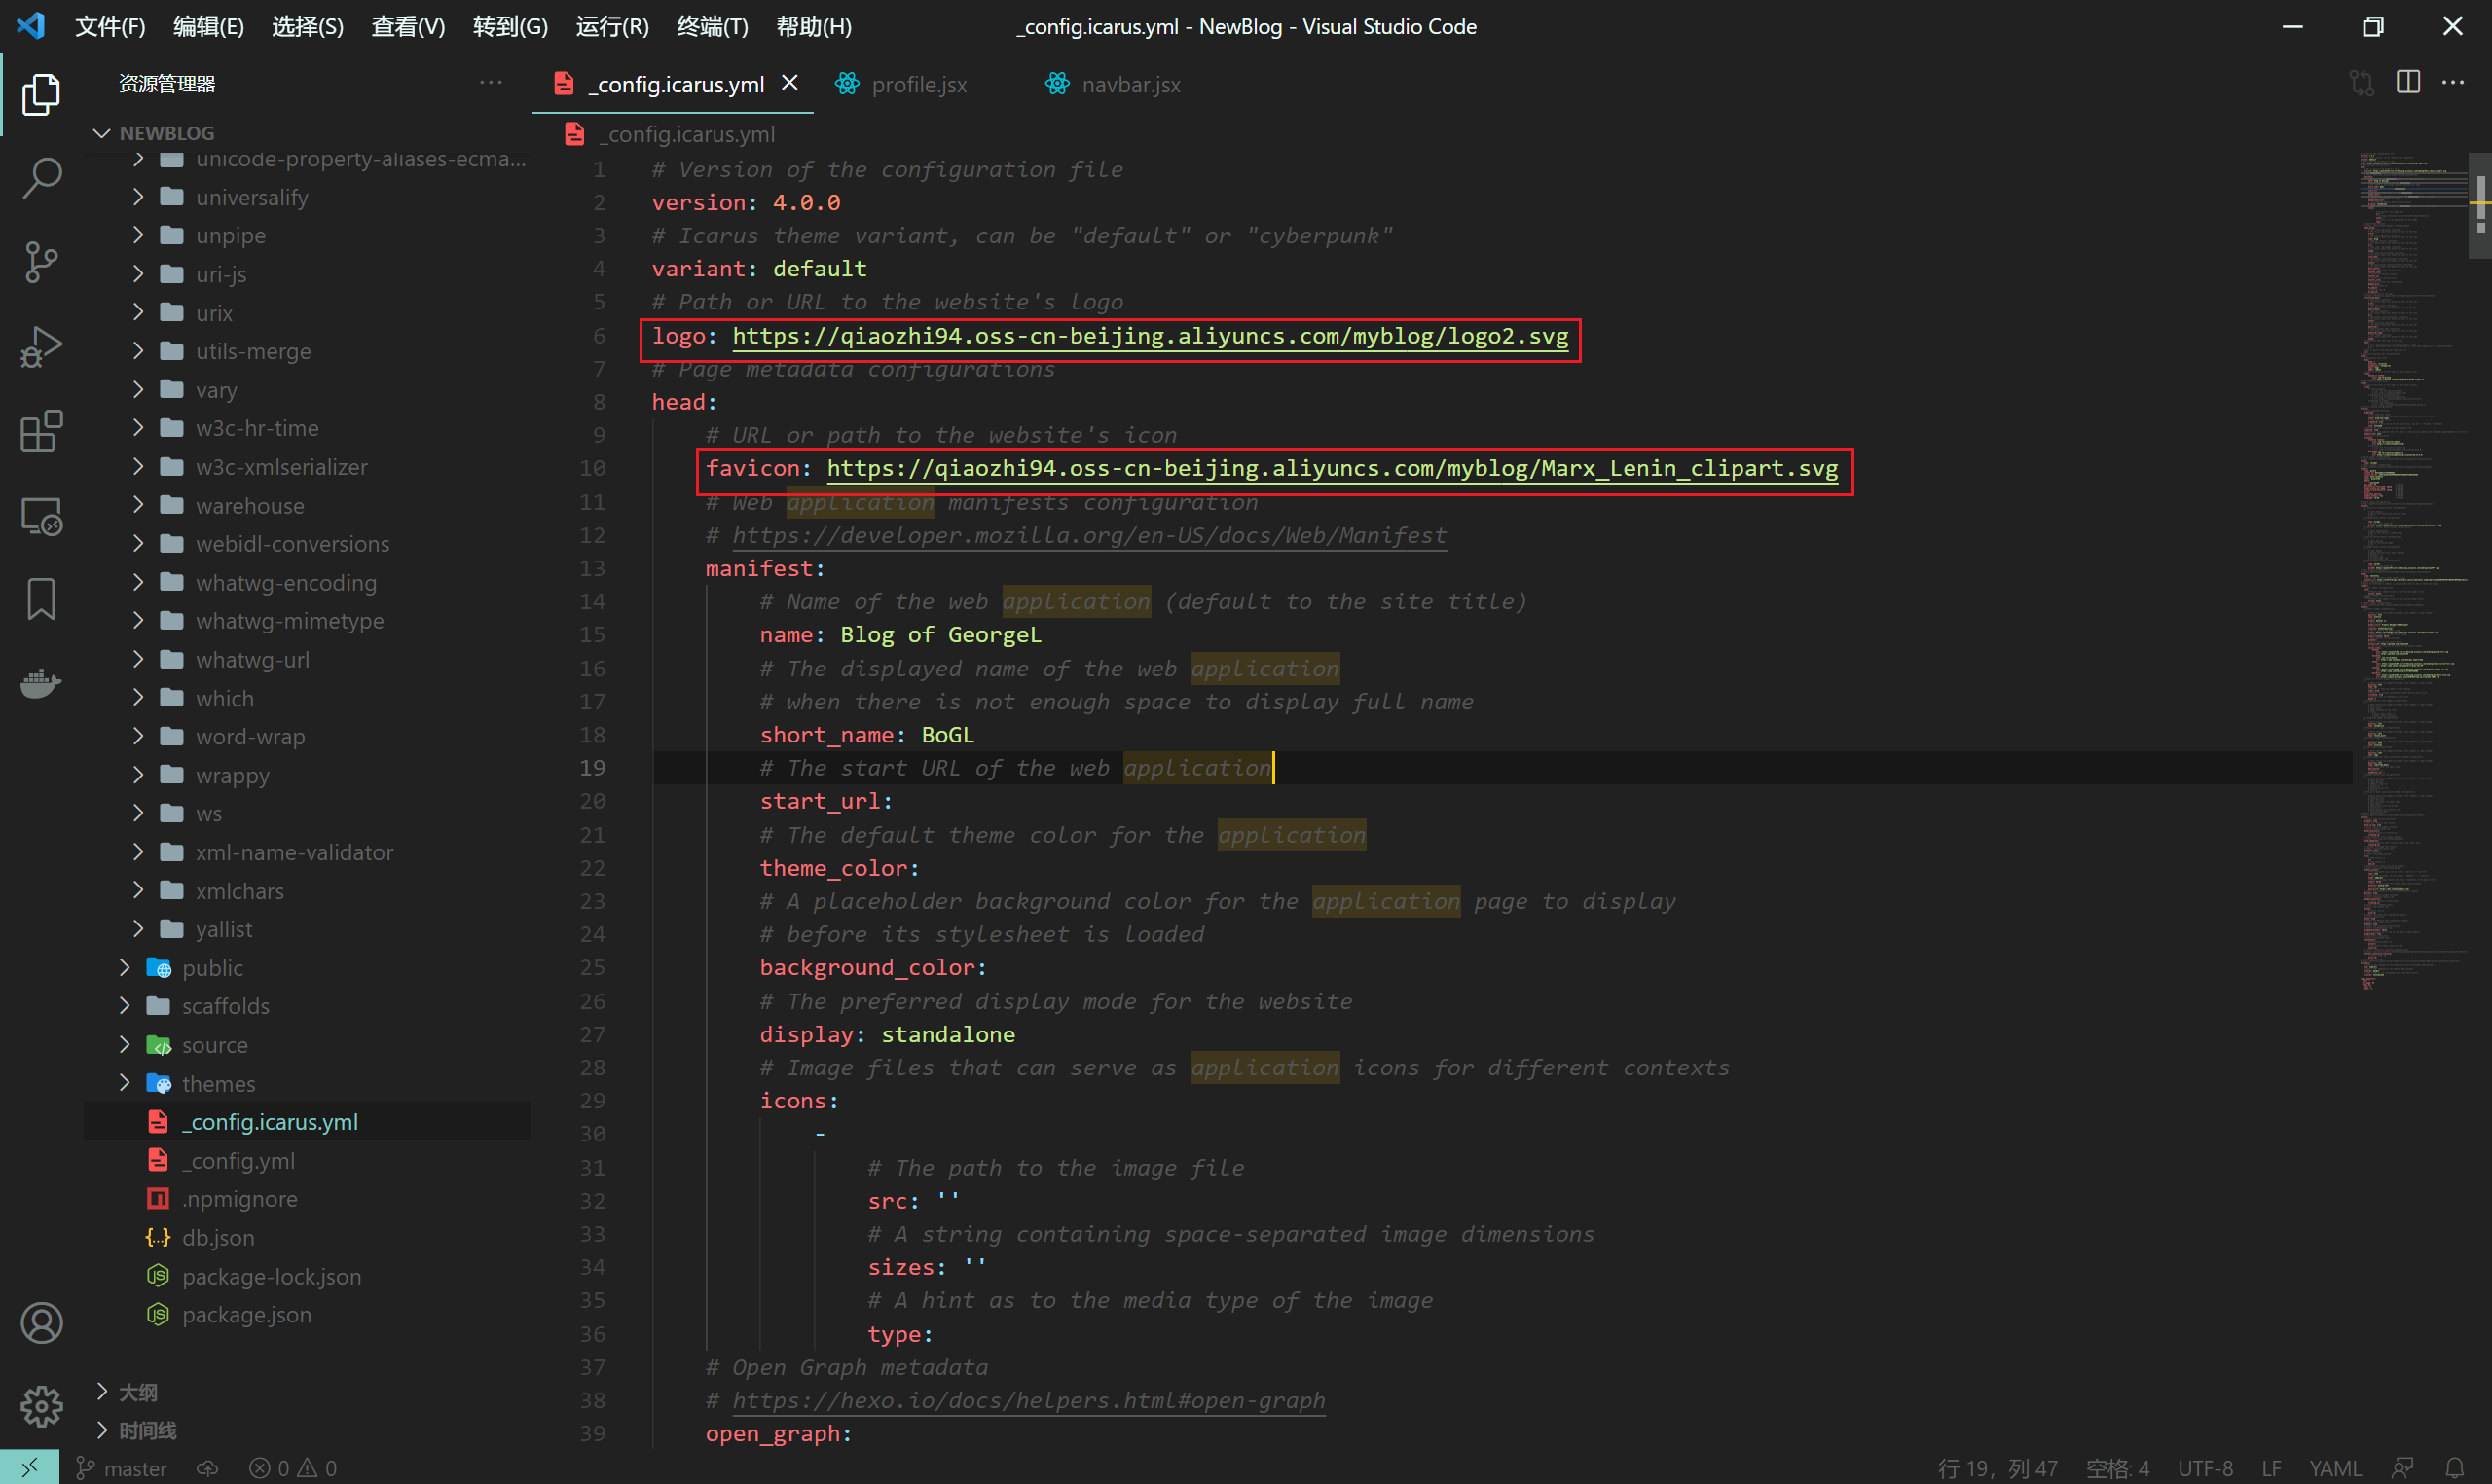Open the Bookmarks panel in the activity bar

[x=41, y=598]
